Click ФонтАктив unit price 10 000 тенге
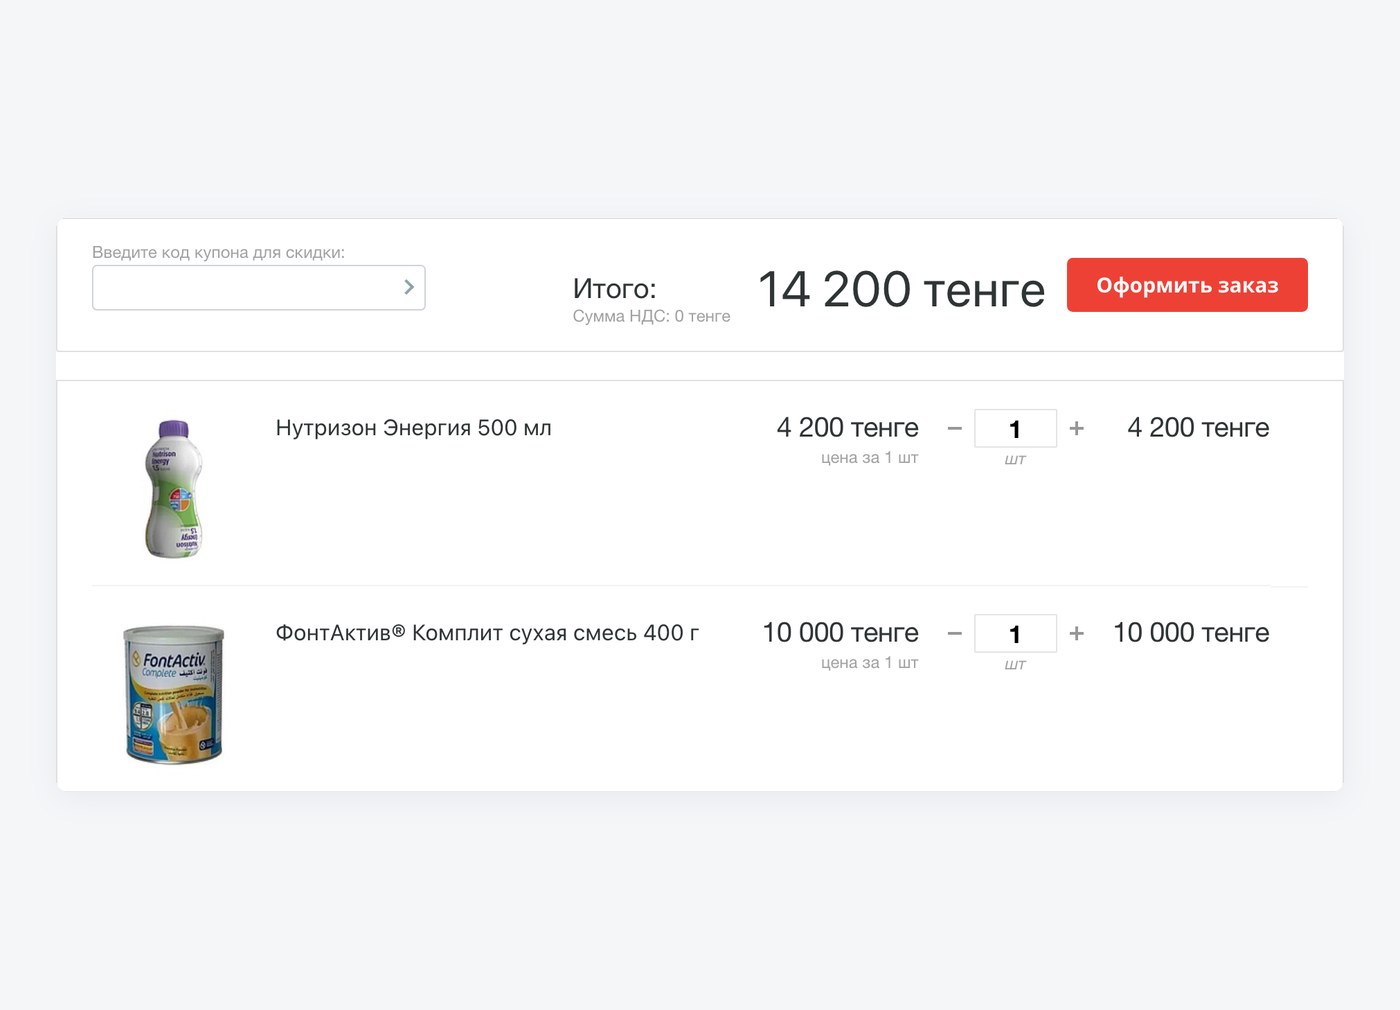 840,633
